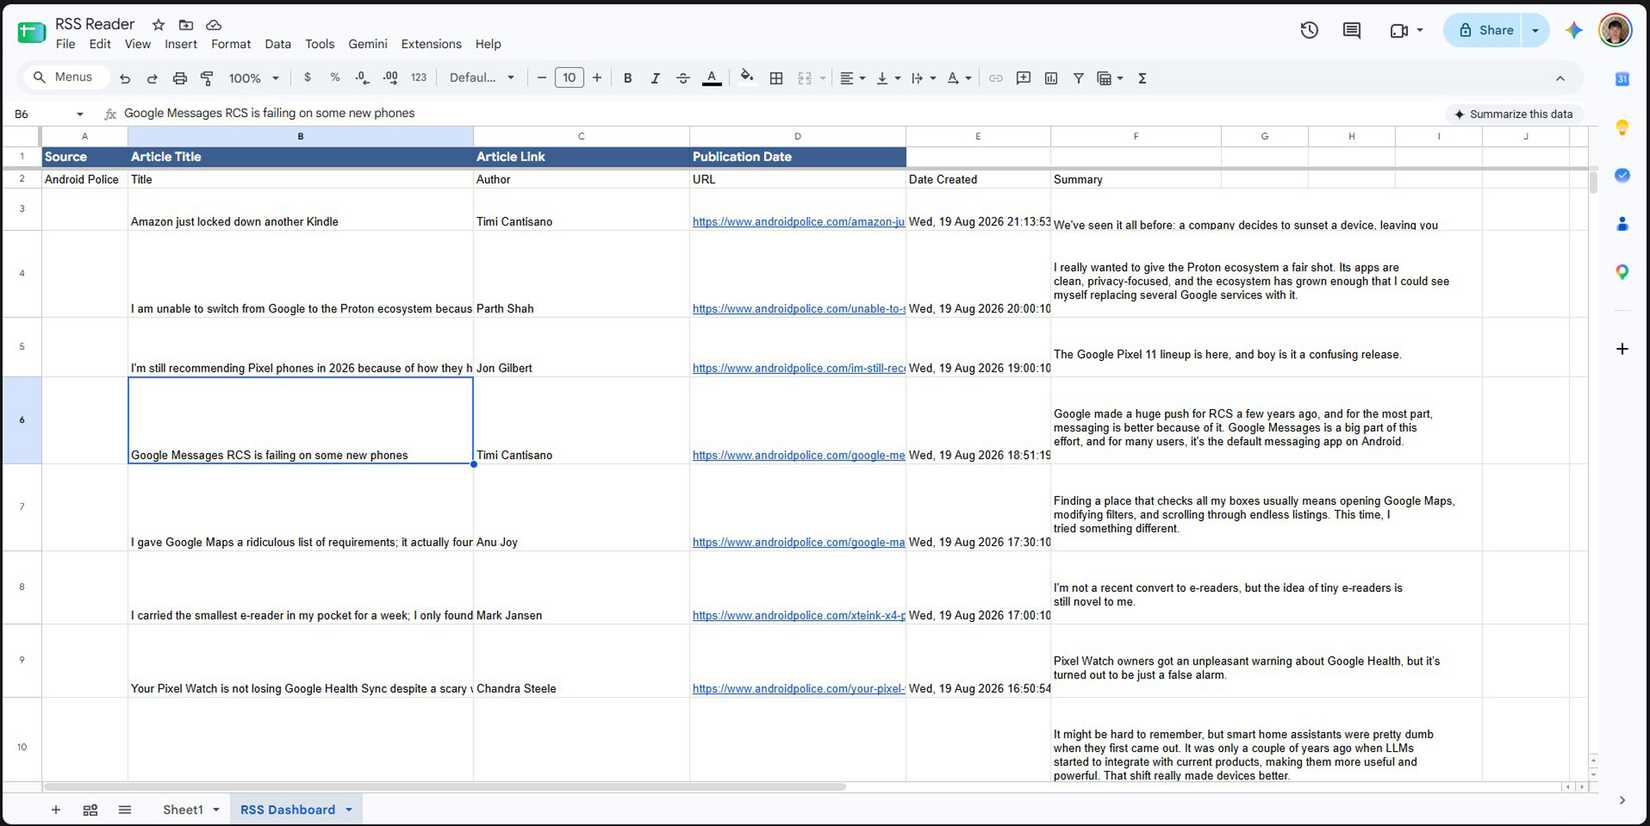Toggle strikethrough formatting

[x=683, y=78]
